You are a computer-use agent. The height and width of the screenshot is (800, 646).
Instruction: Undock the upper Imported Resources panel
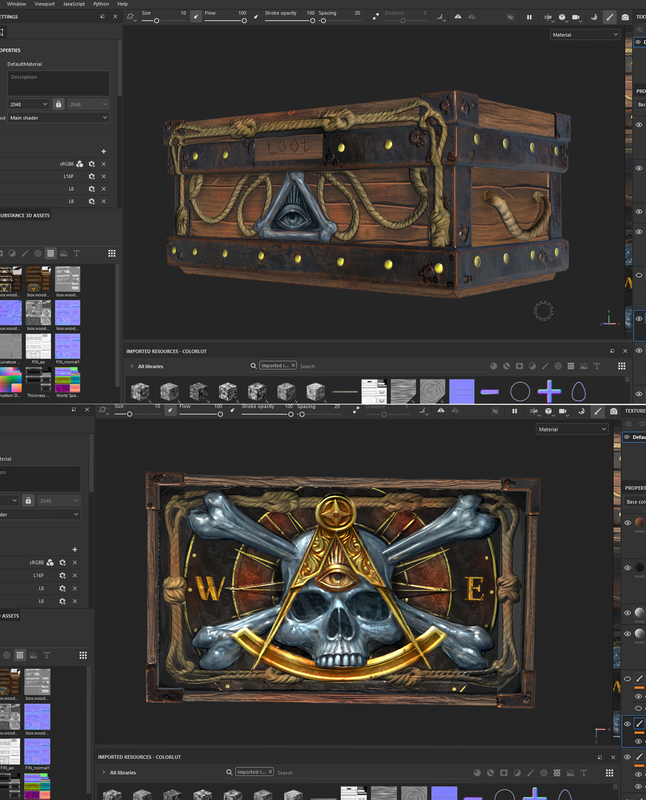click(x=612, y=351)
